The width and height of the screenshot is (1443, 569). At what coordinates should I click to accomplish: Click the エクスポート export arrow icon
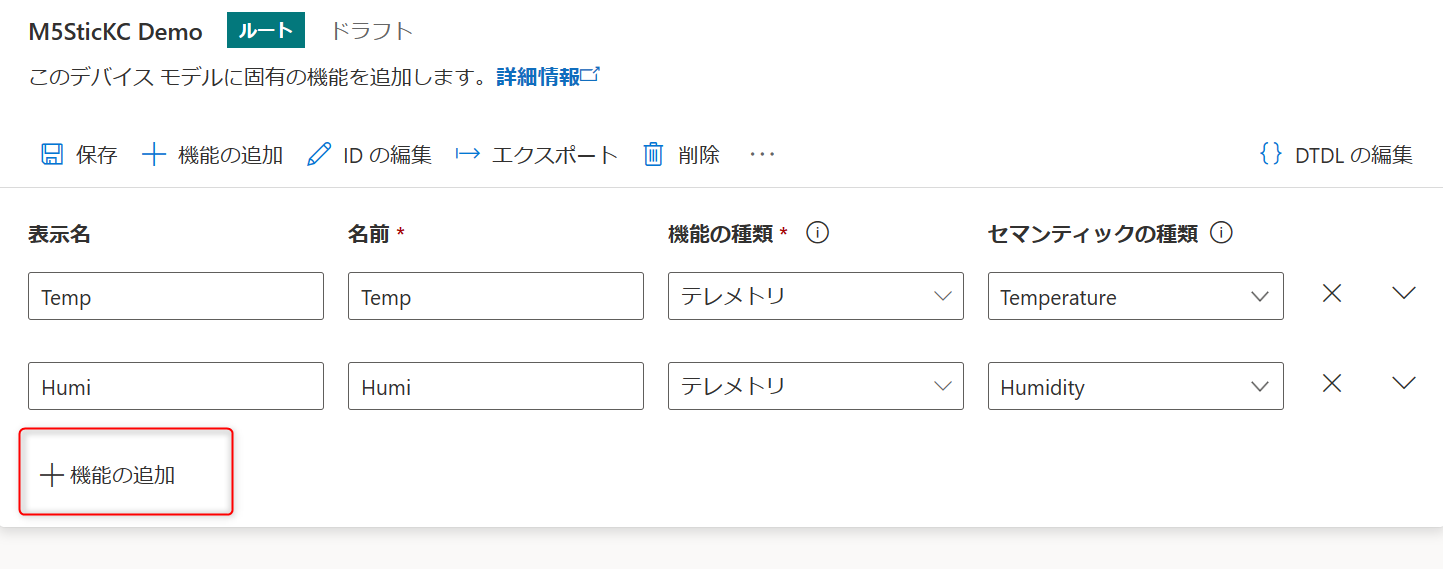[468, 154]
